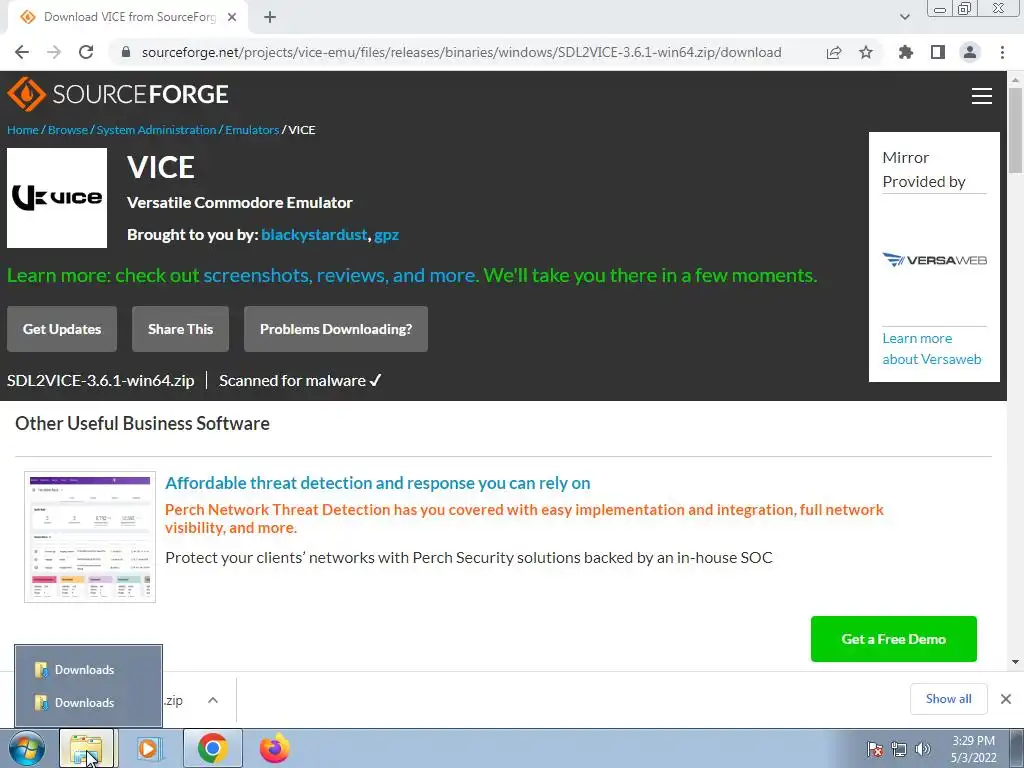Click the address bar URL field
This screenshot has height=768, width=1024.
tap(461, 52)
